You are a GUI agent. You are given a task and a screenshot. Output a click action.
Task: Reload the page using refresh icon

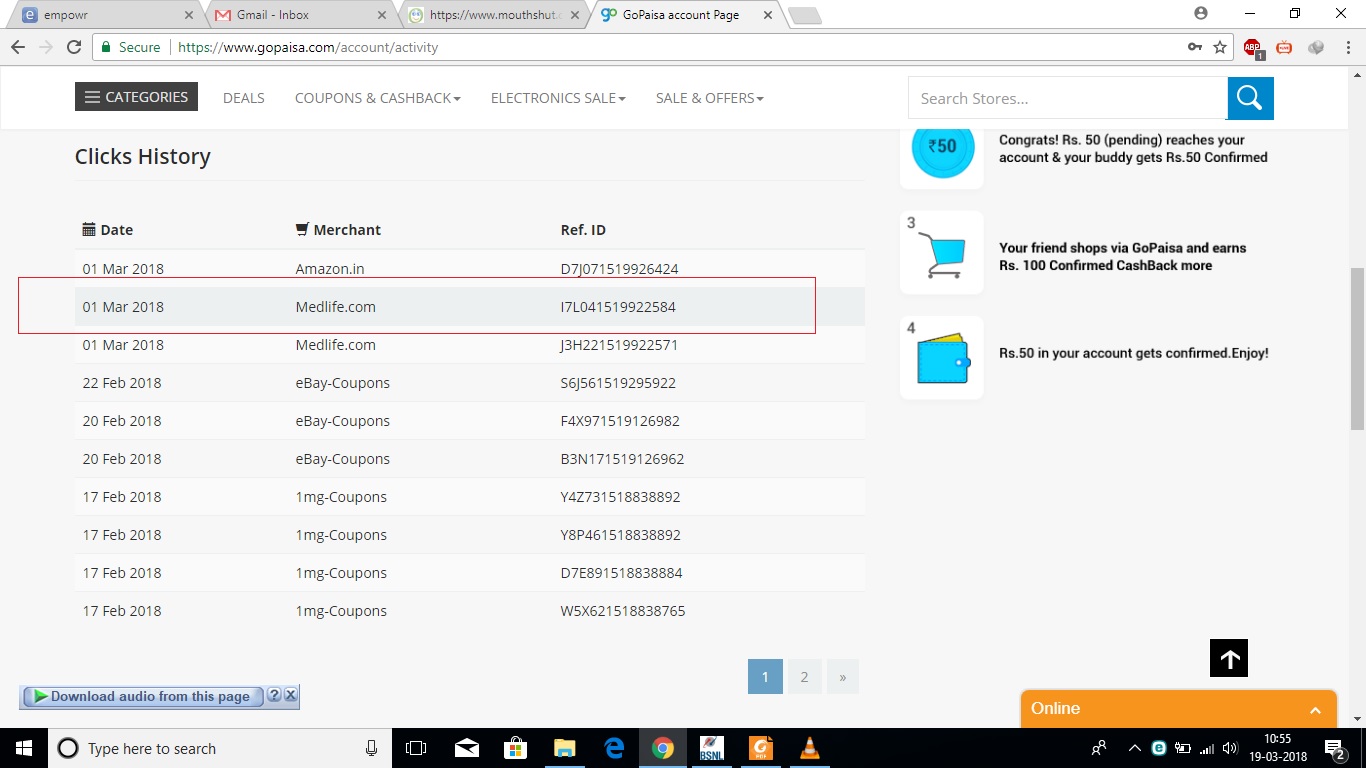pos(73,47)
